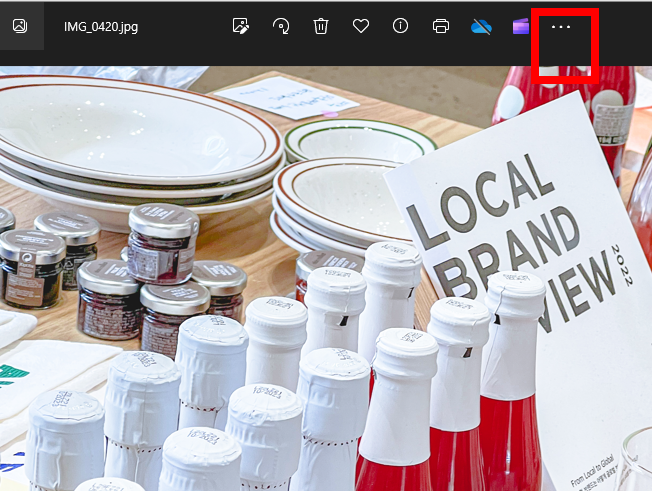Image resolution: width=652 pixels, height=491 pixels.
Task: Show file info with the info icon
Action: click(x=400, y=26)
